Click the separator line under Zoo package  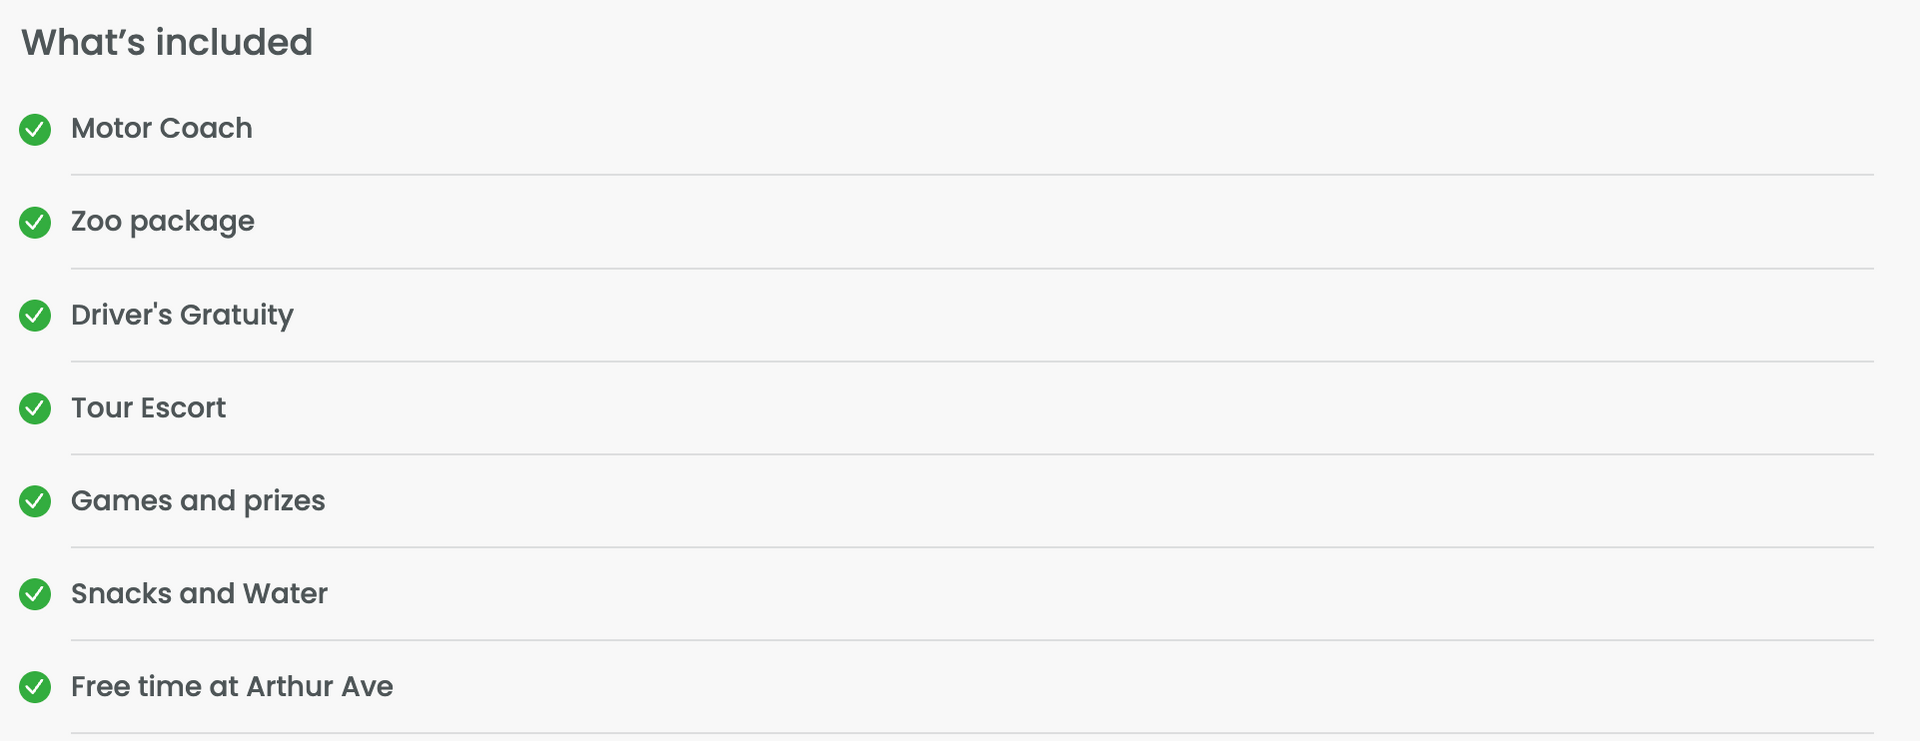click(x=972, y=268)
